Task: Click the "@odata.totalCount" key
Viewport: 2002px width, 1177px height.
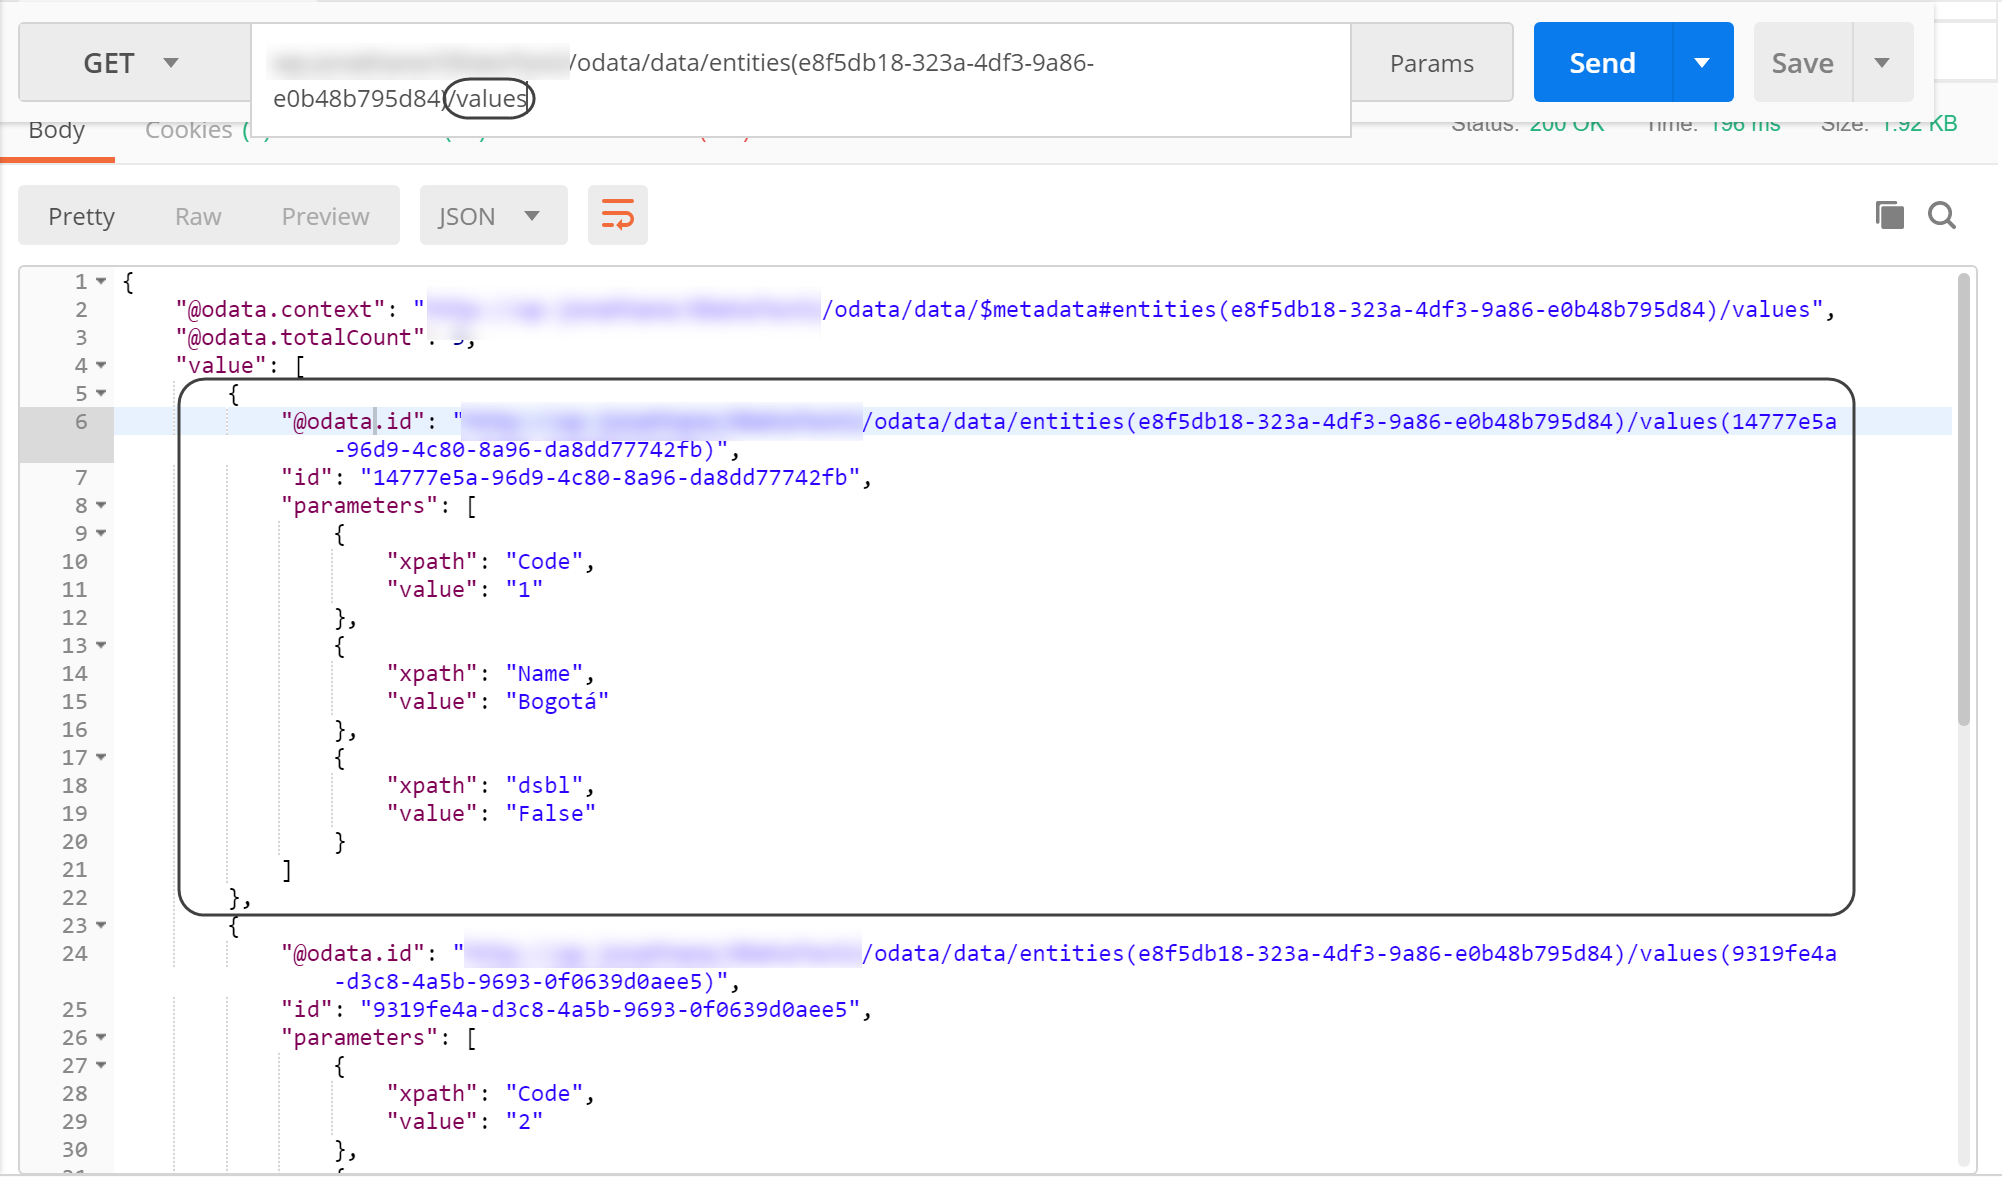Action: click(x=300, y=338)
